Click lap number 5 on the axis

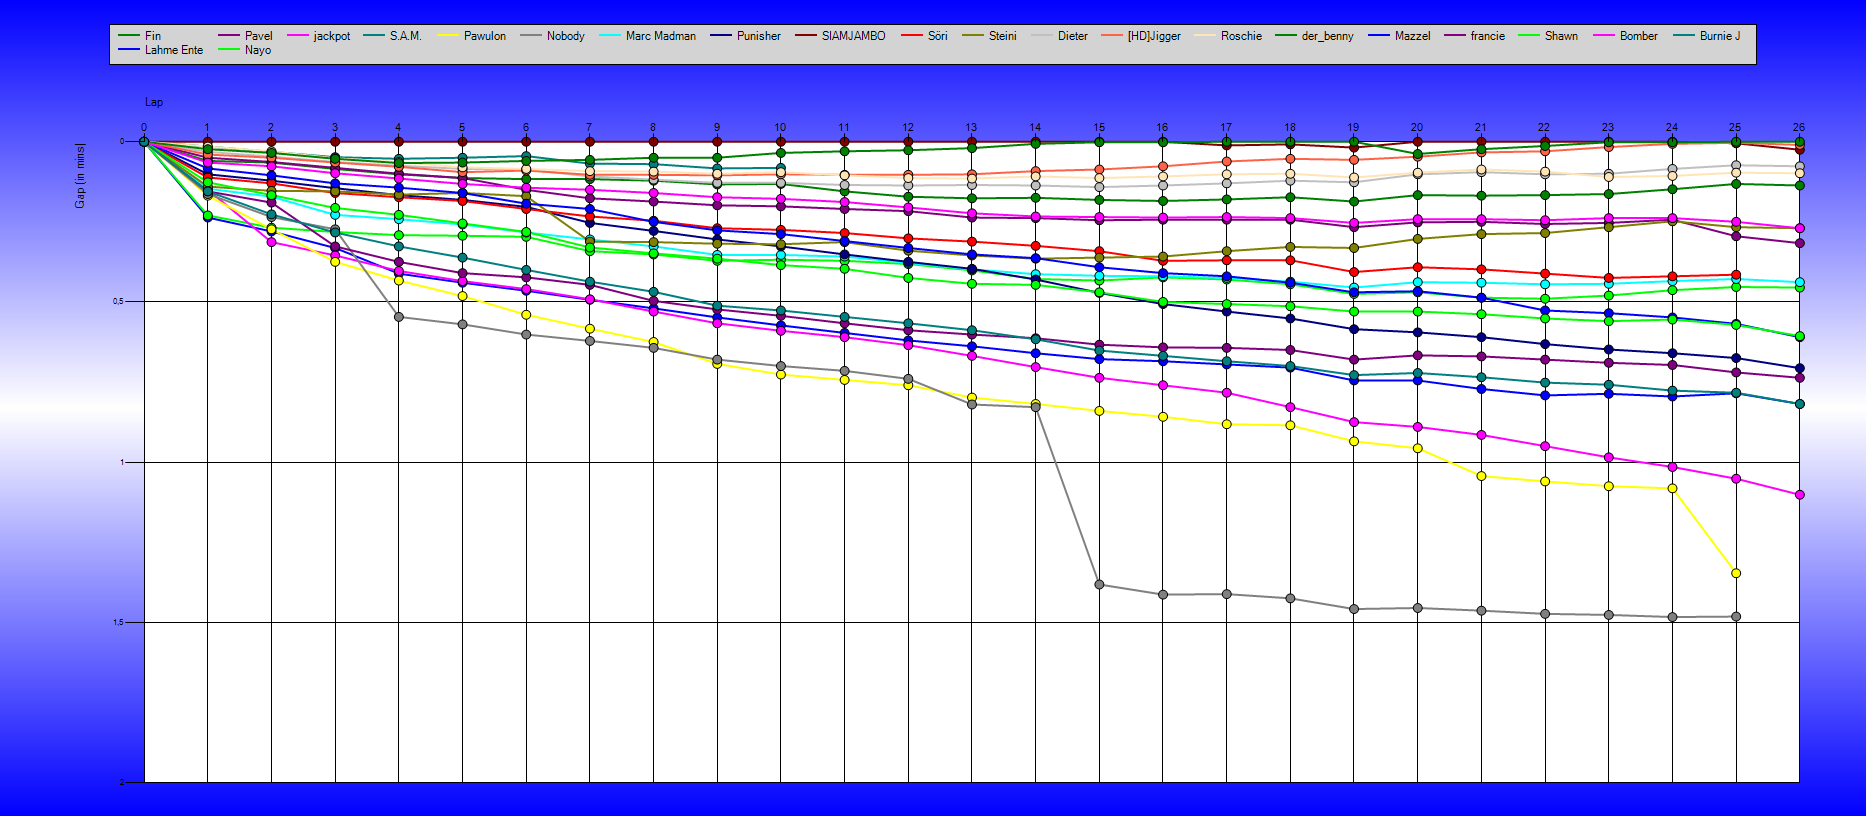[x=462, y=128]
